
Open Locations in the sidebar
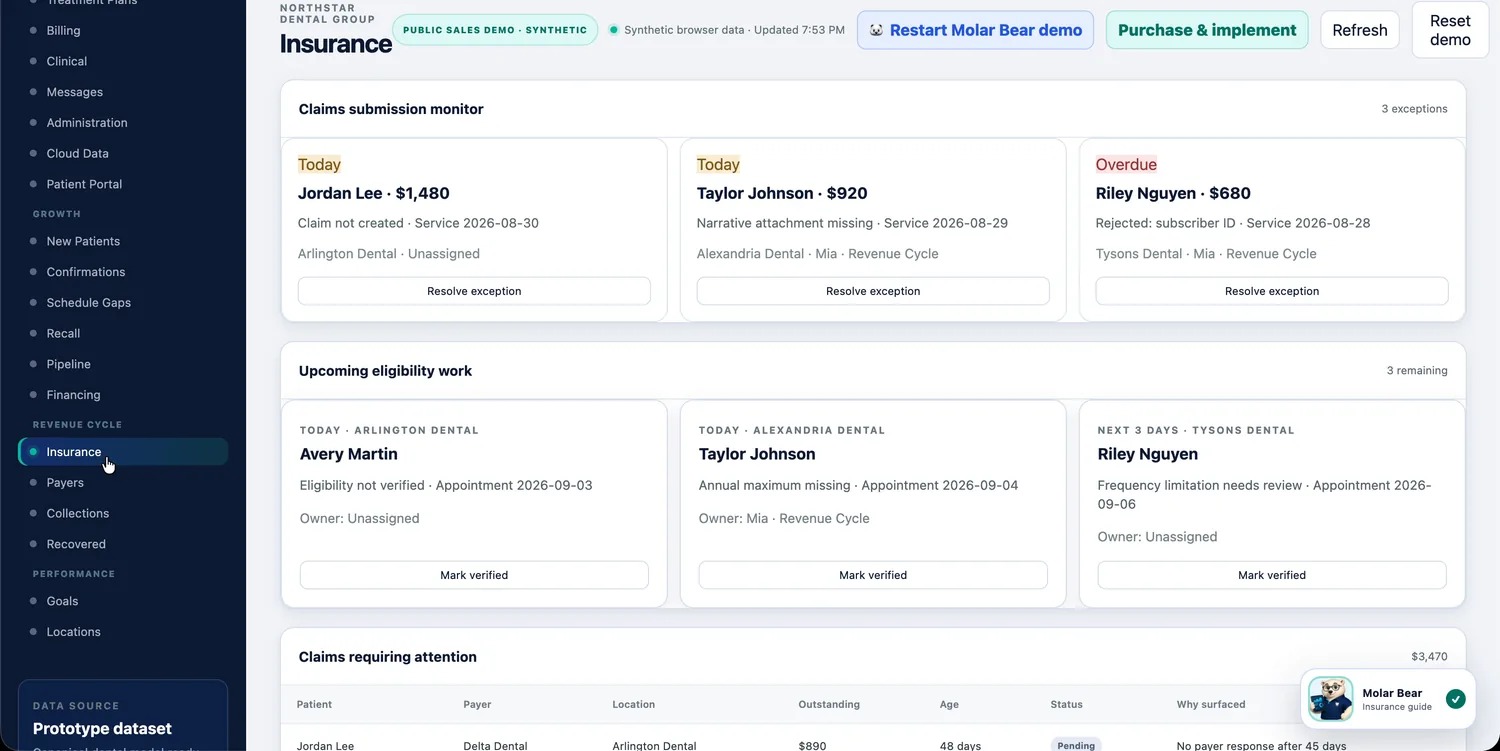click(x=73, y=632)
